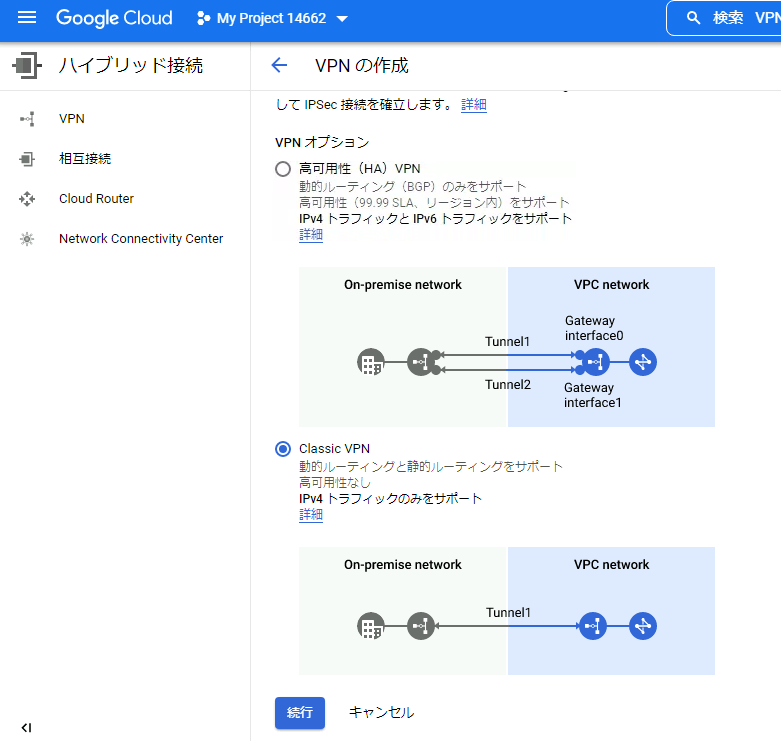Collapse the left navigation side panel
The height and width of the screenshot is (741, 781).
tap(26, 727)
